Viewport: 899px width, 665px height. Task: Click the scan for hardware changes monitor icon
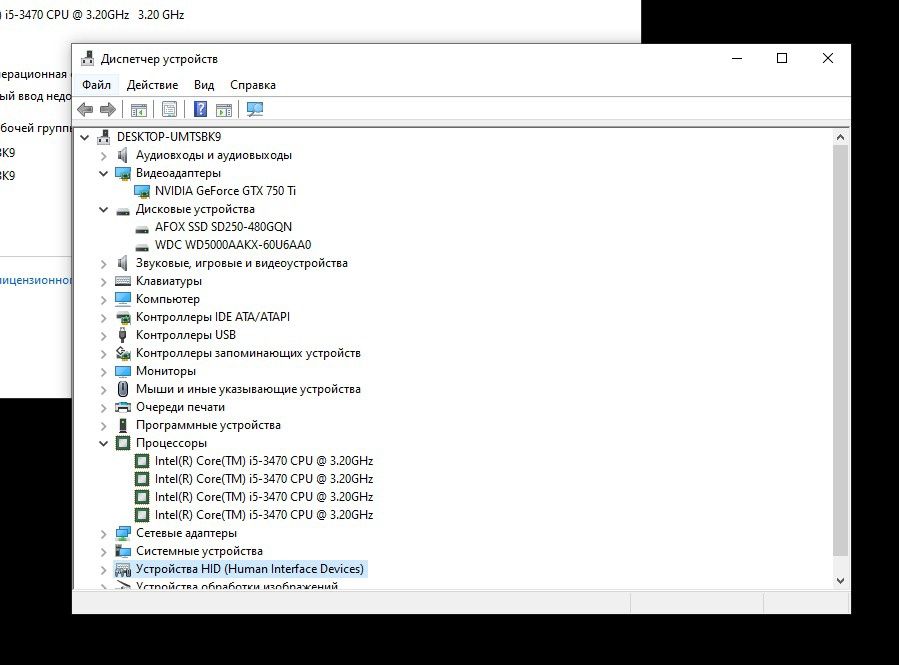(x=255, y=109)
